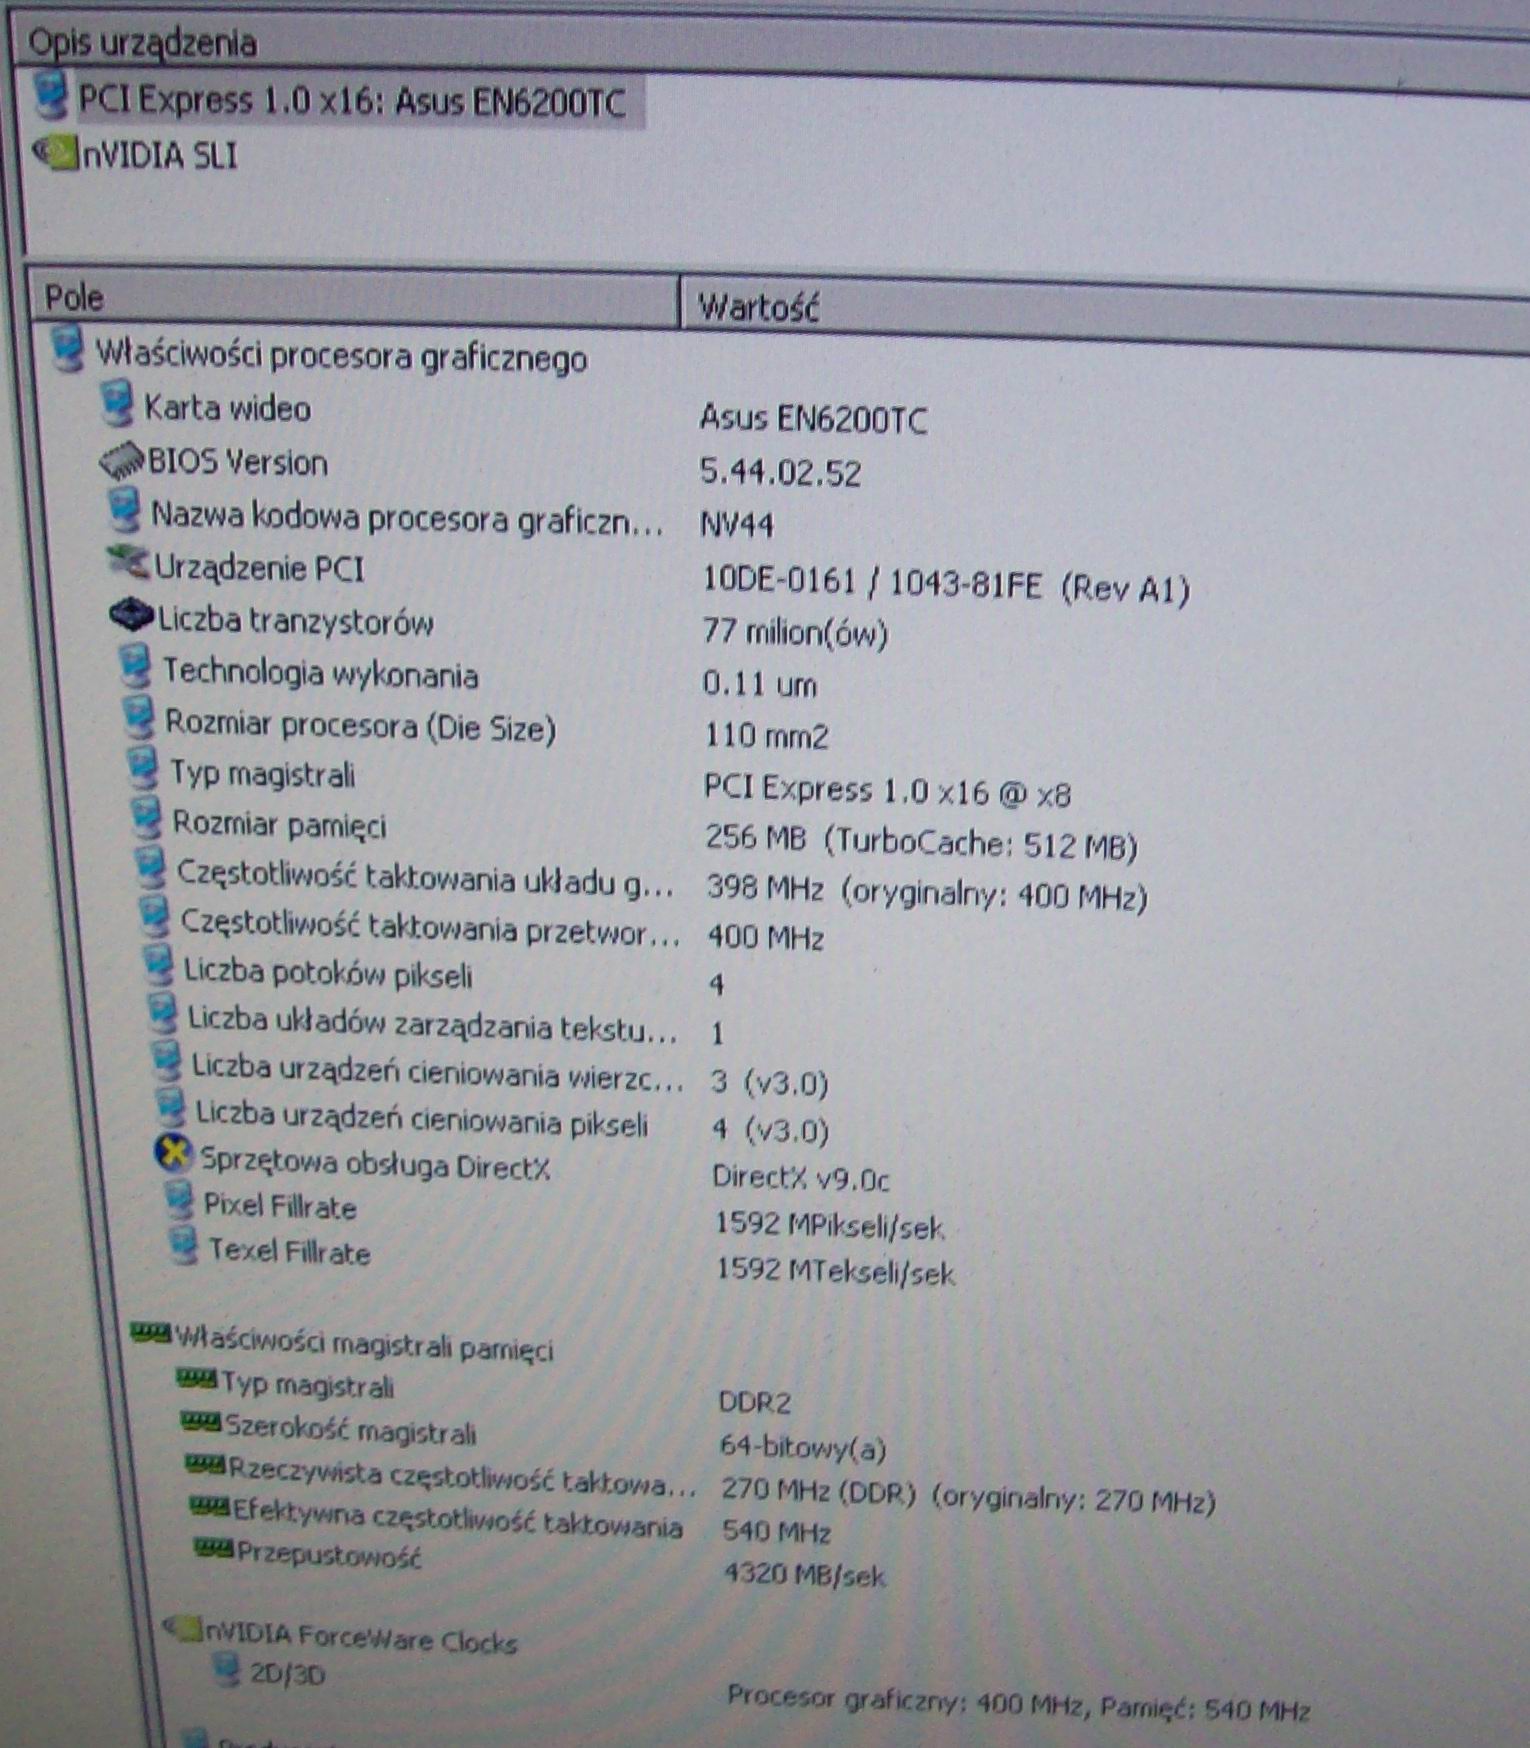Select value Procesor graficzny: 400 MHz, Pamięć: 540 MHz

tap(1018, 1703)
